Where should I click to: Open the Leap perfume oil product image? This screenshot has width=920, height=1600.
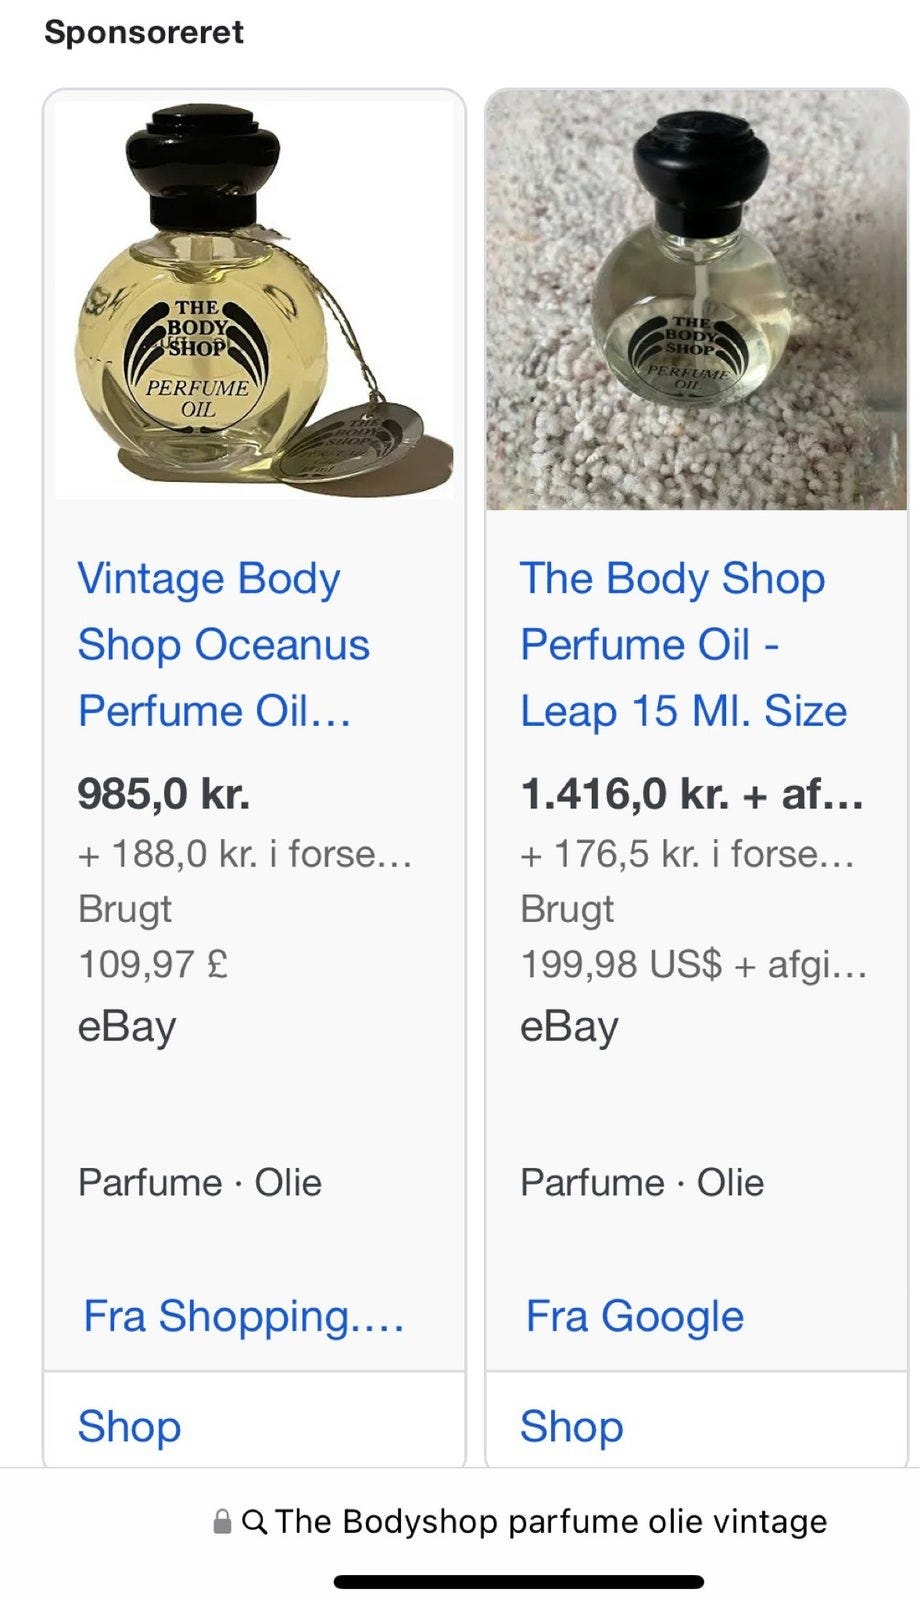click(x=696, y=300)
